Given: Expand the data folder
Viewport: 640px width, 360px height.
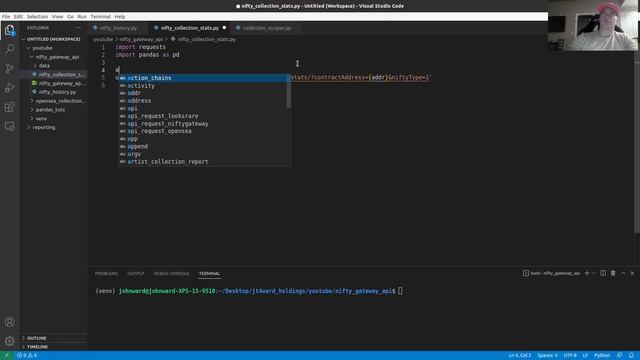Looking at the screenshot, I should coord(54,66).
